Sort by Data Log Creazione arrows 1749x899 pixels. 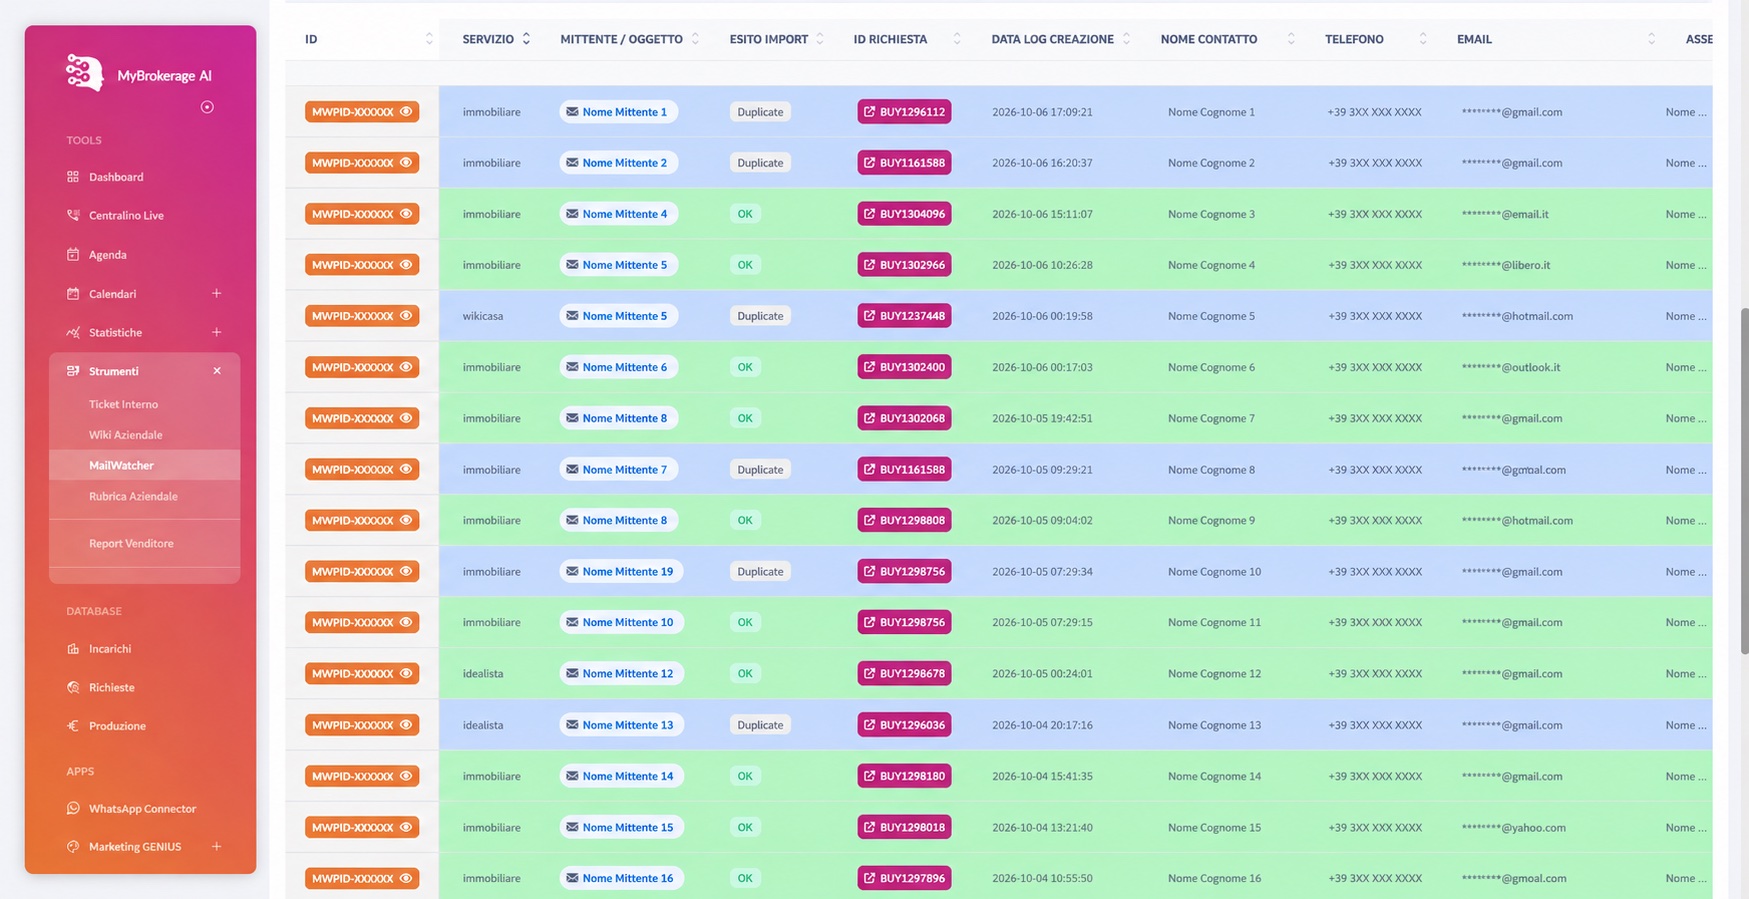click(x=1126, y=39)
